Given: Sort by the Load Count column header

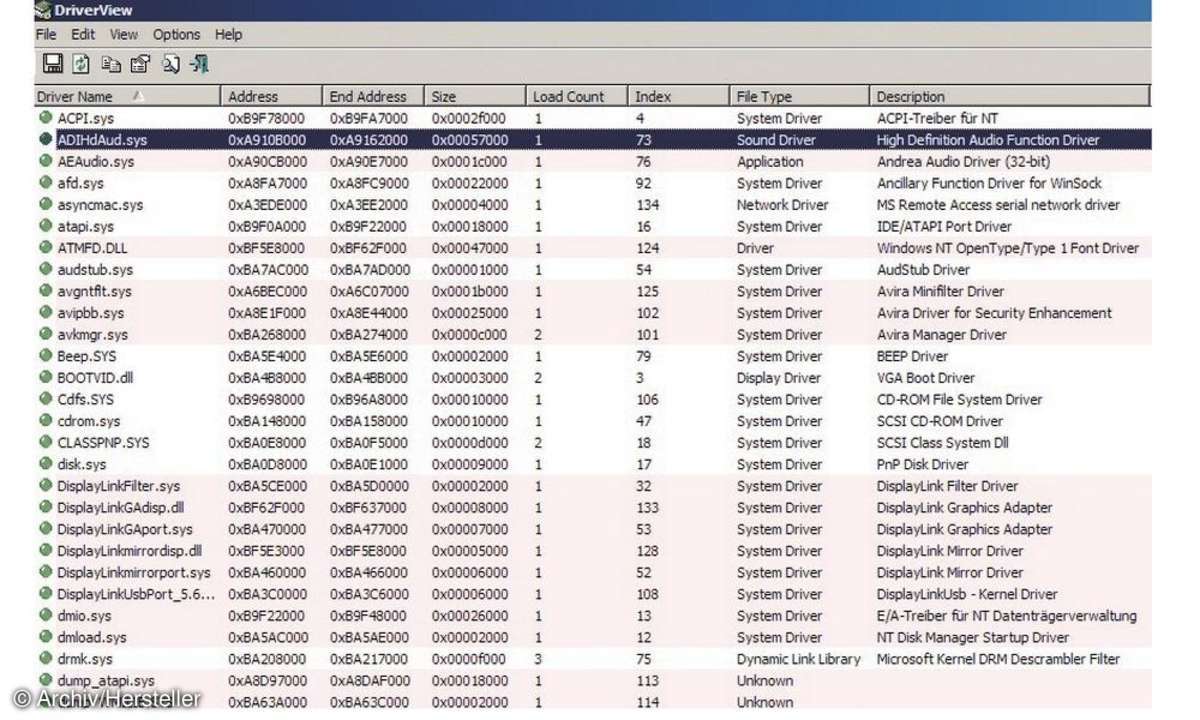Looking at the screenshot, I should [x=578, y=97].
